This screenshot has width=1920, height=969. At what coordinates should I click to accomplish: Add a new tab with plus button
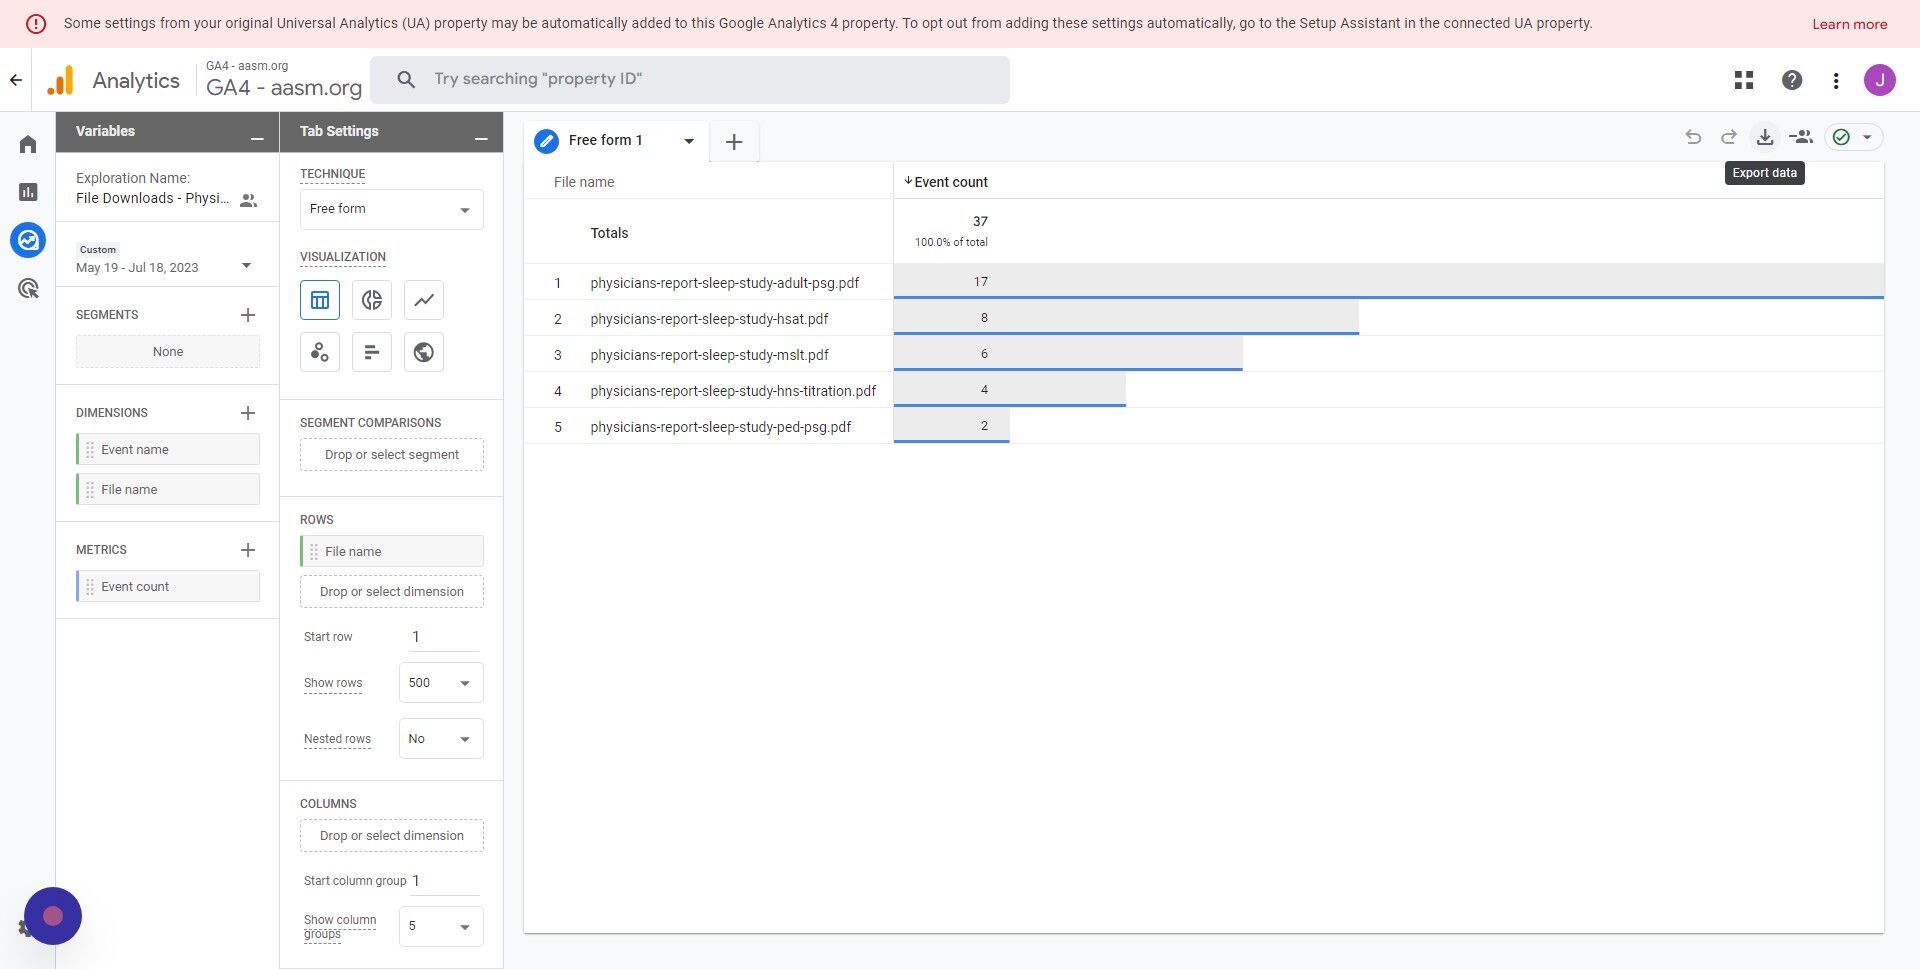tap(734, 142)
